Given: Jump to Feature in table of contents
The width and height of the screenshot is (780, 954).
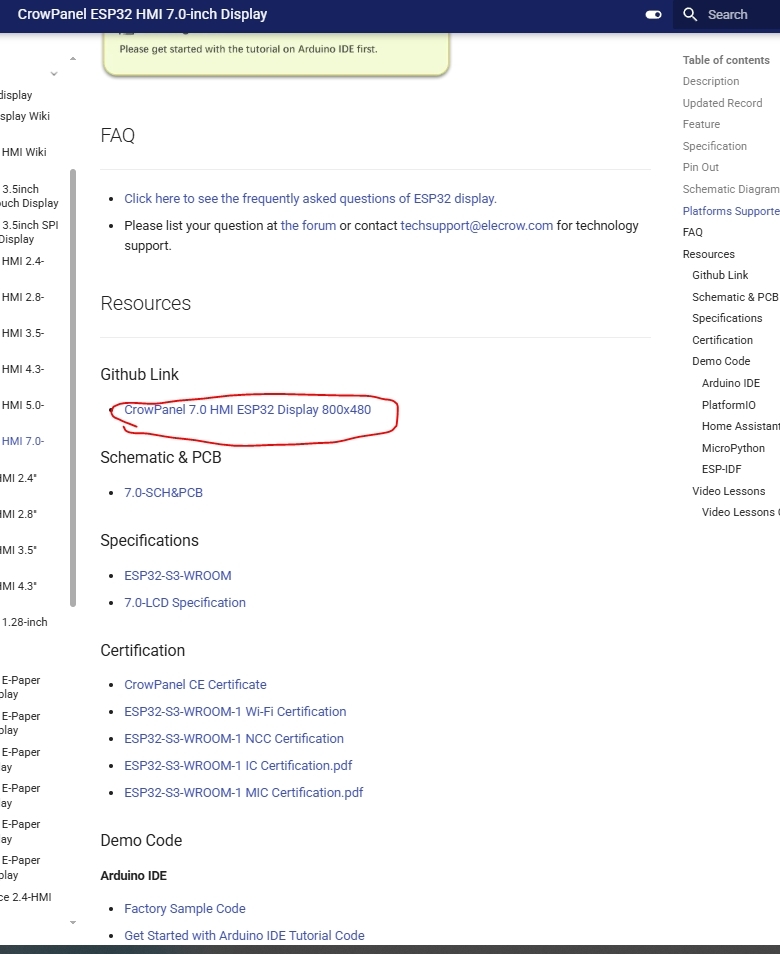Looking at the screenshot, I should pos(701,124).
